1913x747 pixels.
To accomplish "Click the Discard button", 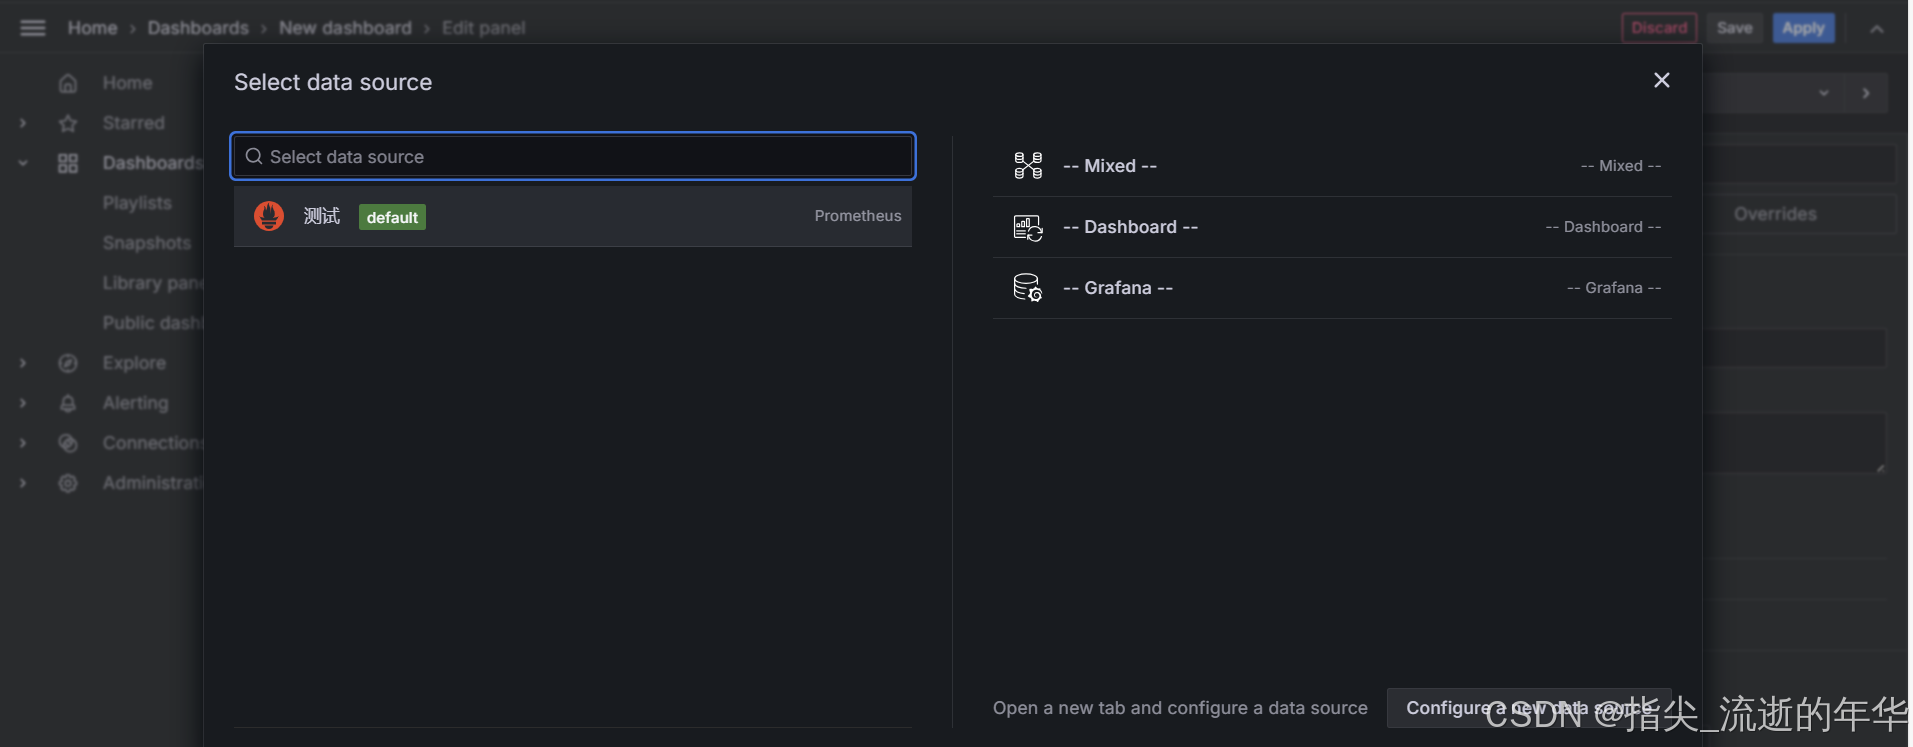I will click(1659, 28).
